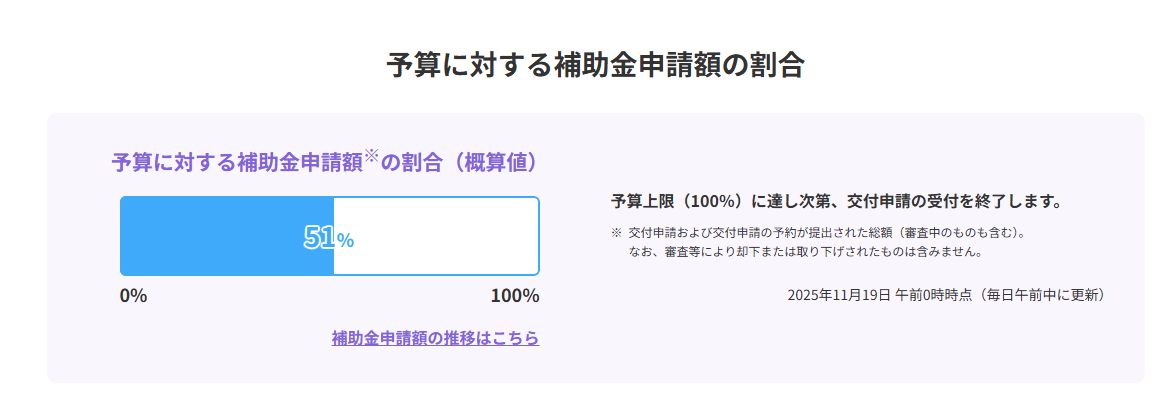
Task: Click the date 2025年11月19日
Action: pos(838,295)
